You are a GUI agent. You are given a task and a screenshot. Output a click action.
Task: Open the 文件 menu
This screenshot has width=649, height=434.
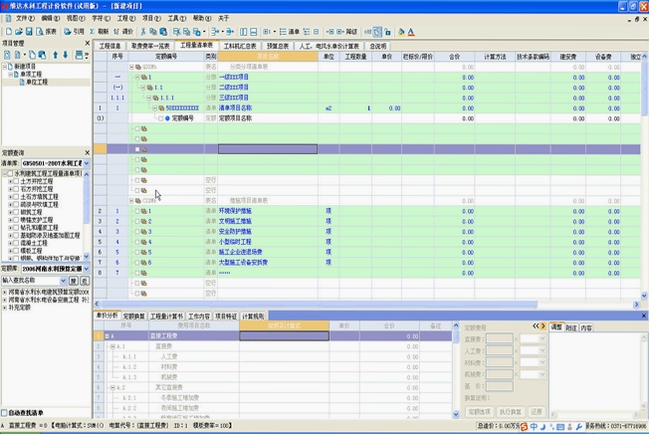click(24, 18)
